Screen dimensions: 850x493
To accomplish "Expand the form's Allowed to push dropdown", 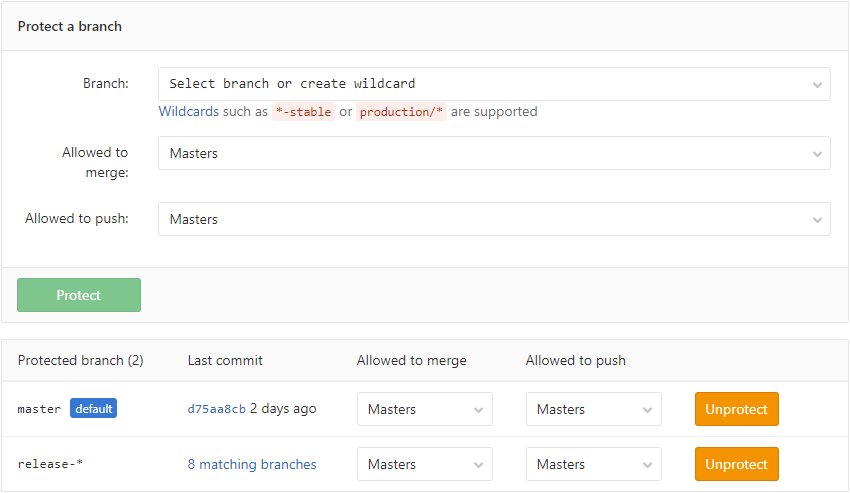I will 494,219.
